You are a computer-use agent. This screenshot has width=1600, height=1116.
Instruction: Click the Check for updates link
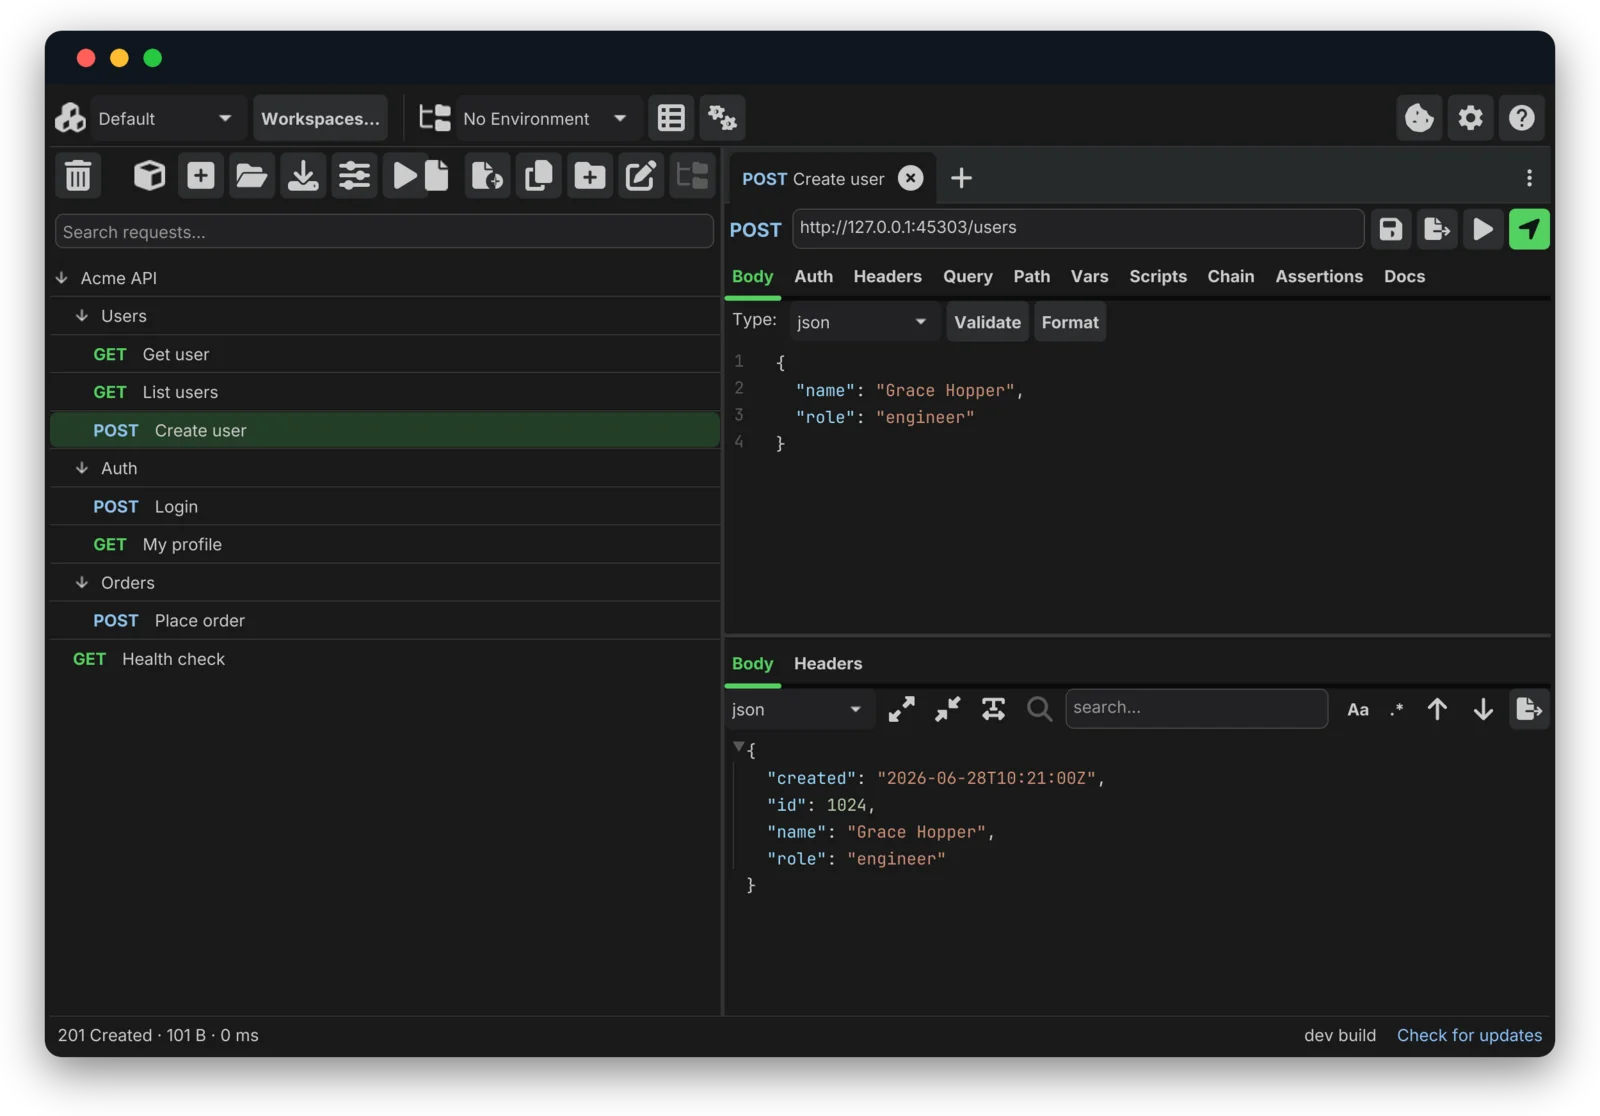[1468, 1035]
